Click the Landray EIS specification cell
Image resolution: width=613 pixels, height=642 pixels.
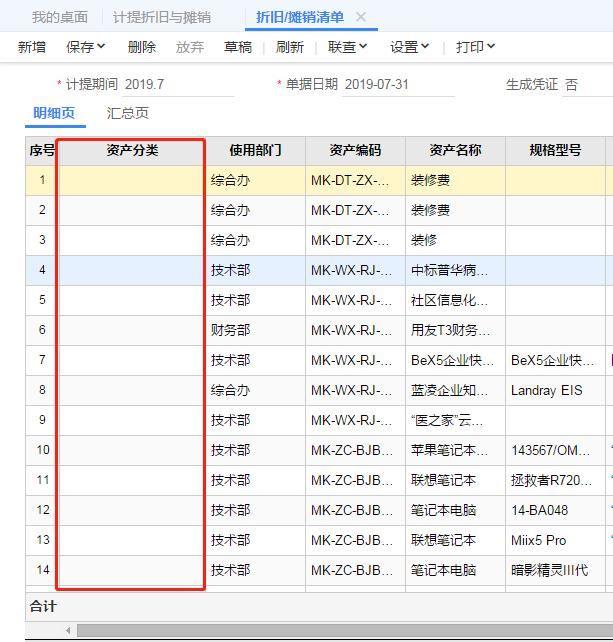pos(546,390)
